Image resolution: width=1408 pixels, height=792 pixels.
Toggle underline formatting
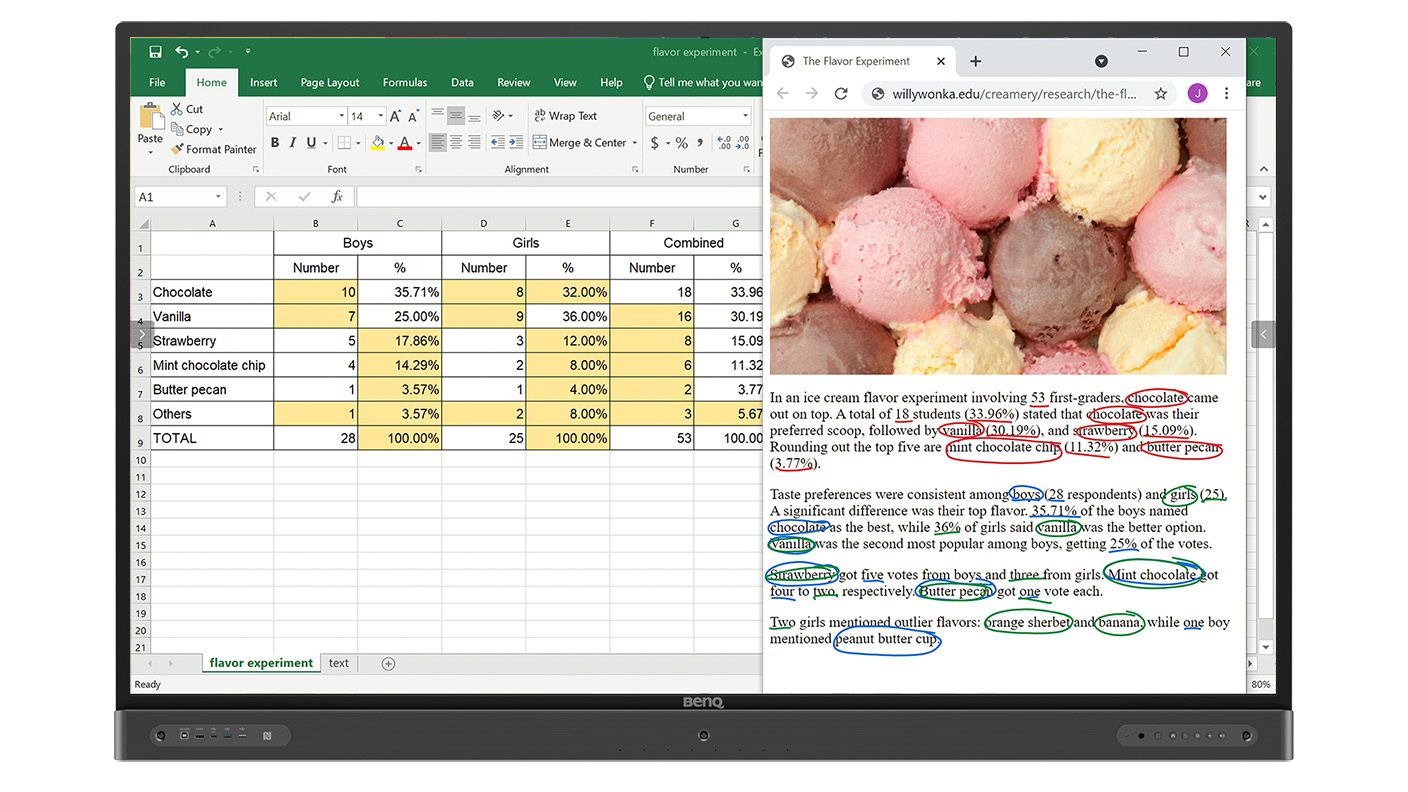310,143
